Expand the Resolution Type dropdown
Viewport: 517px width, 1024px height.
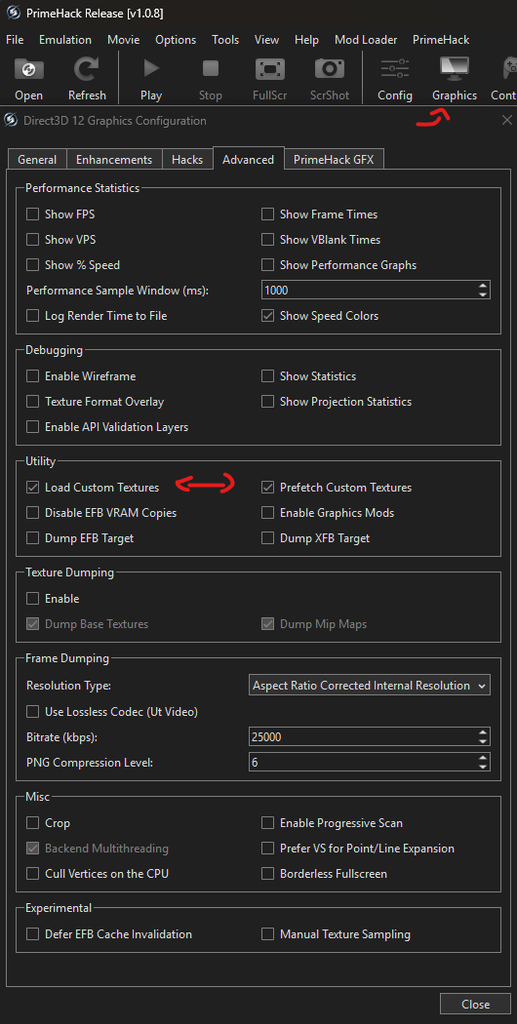point(369,686)
